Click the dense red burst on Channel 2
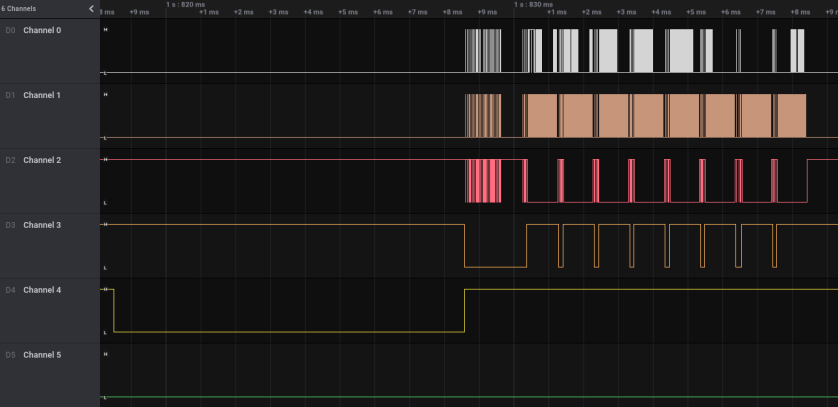 (x=483, y=181)
